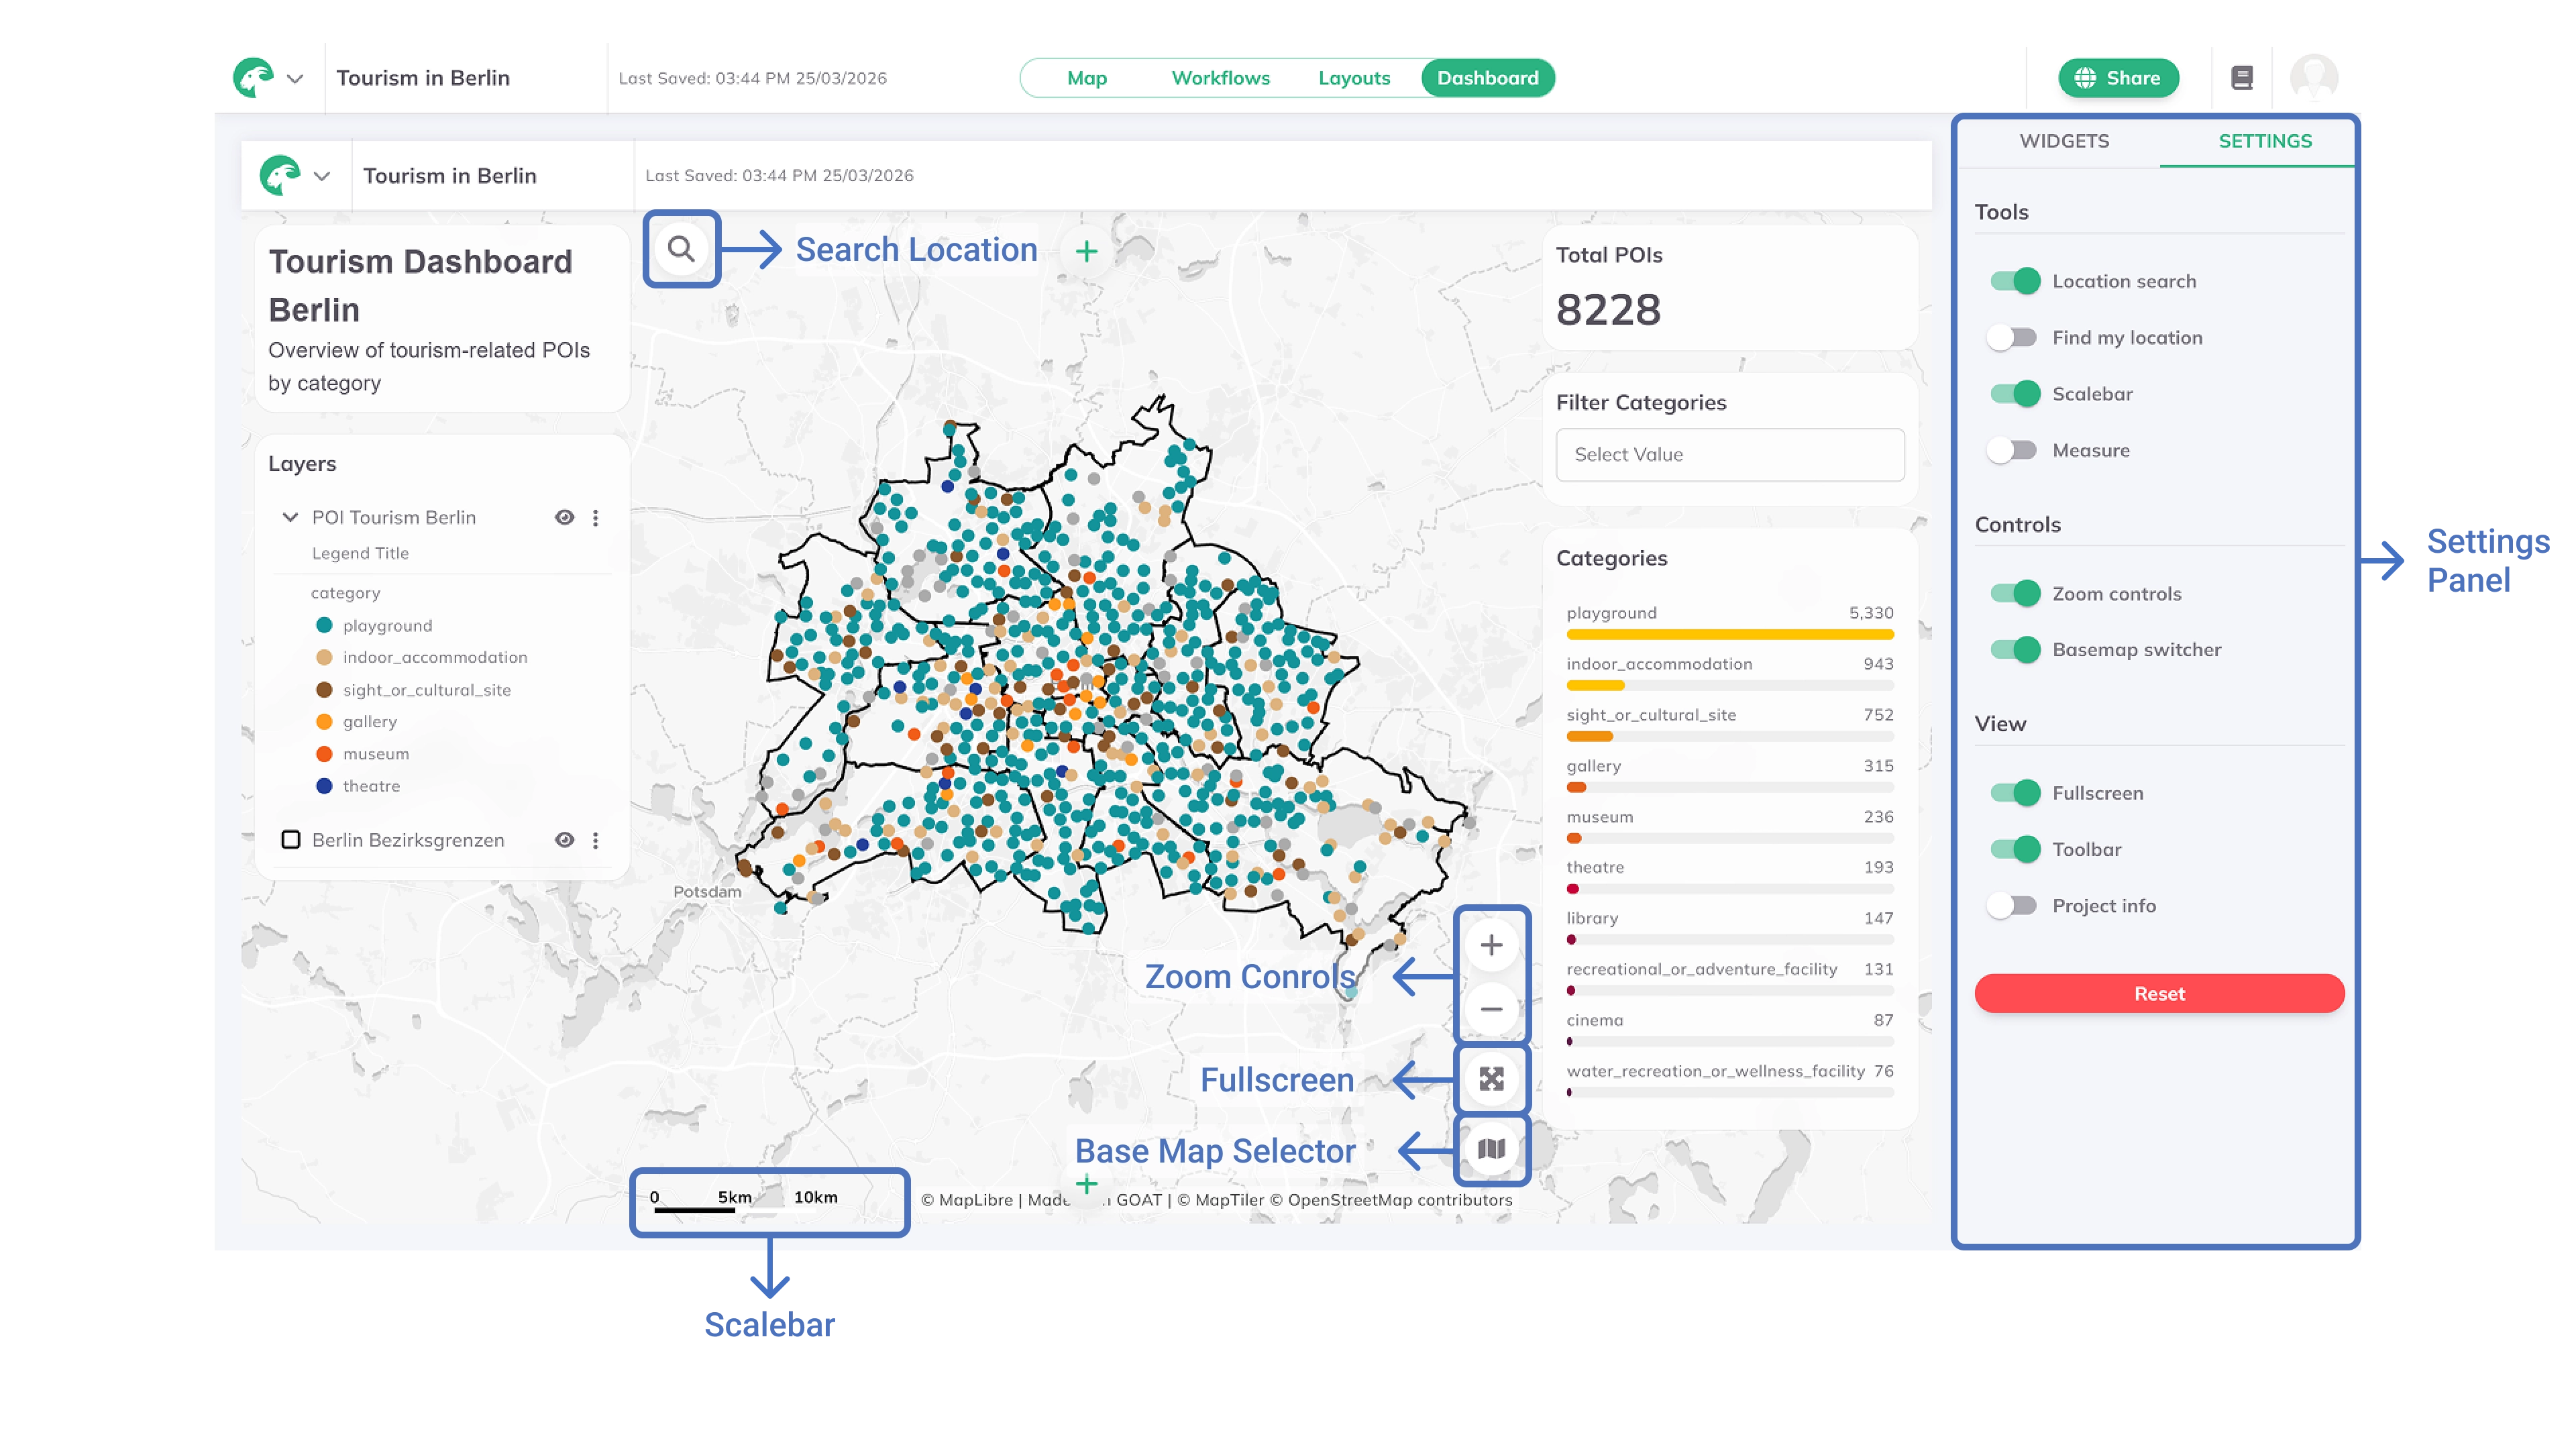Open POI Tourism Berlin layer options menu
Viewport: 2576px width, 1449px height.
point(597,517)
